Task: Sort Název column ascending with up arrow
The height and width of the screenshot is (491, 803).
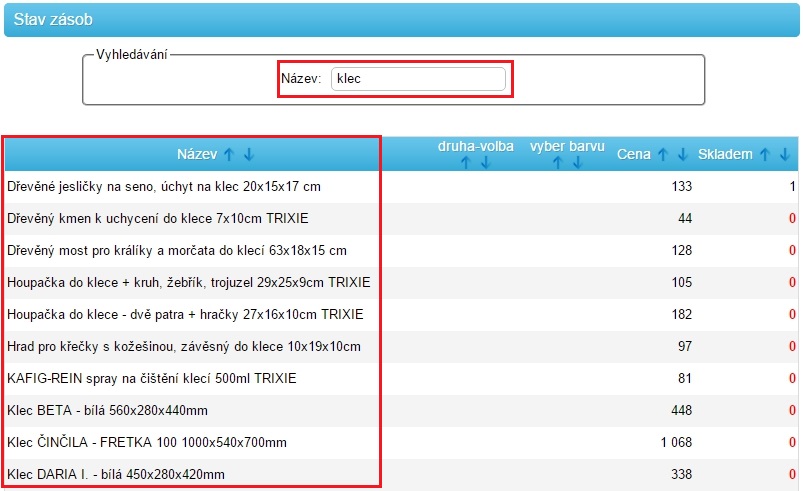Action: 229,155
